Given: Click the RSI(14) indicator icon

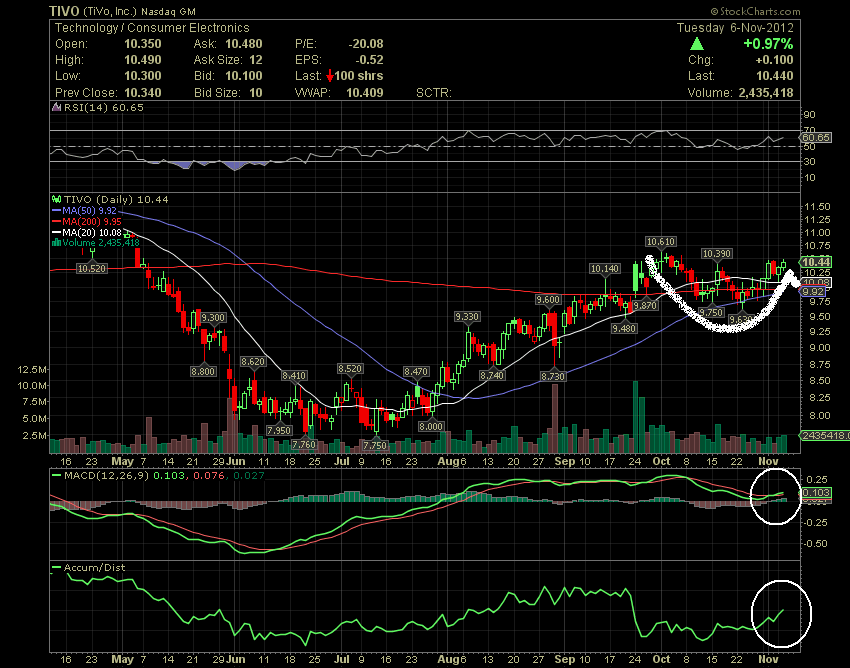Looking at the screenshot, I should (x=56, y=107).
